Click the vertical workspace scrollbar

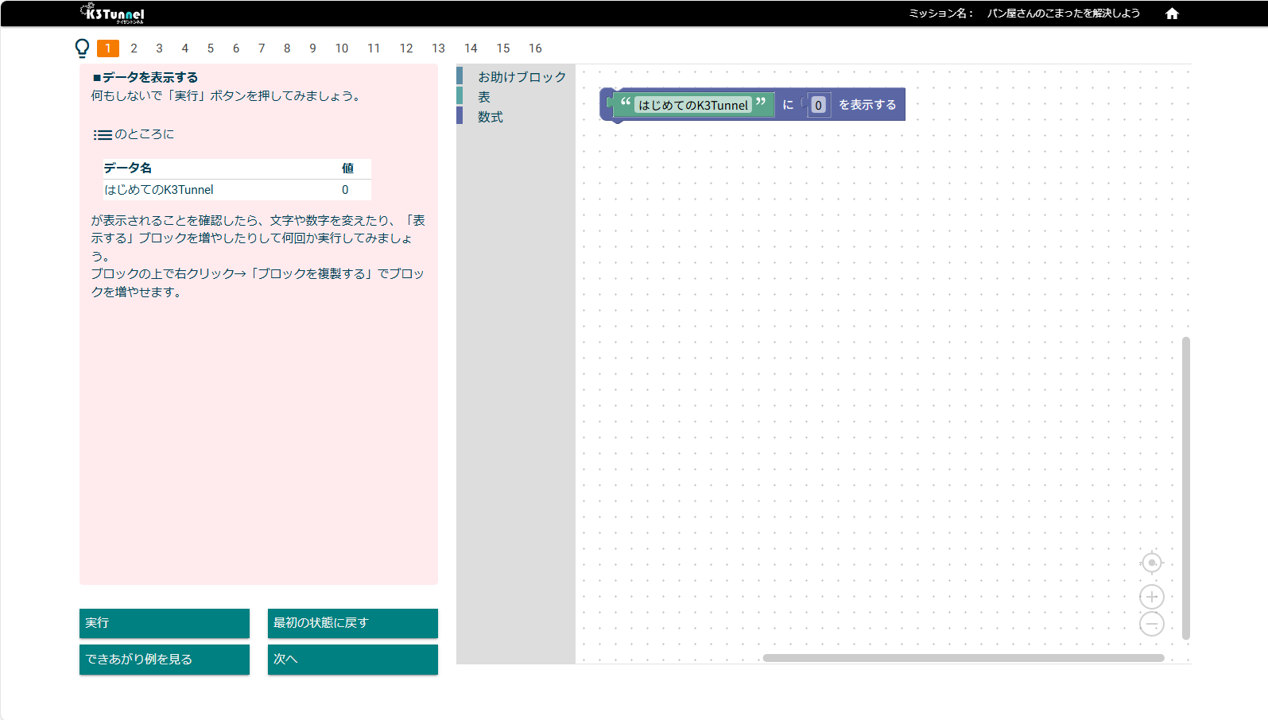pyautogui.click(x=1186, y=488)
